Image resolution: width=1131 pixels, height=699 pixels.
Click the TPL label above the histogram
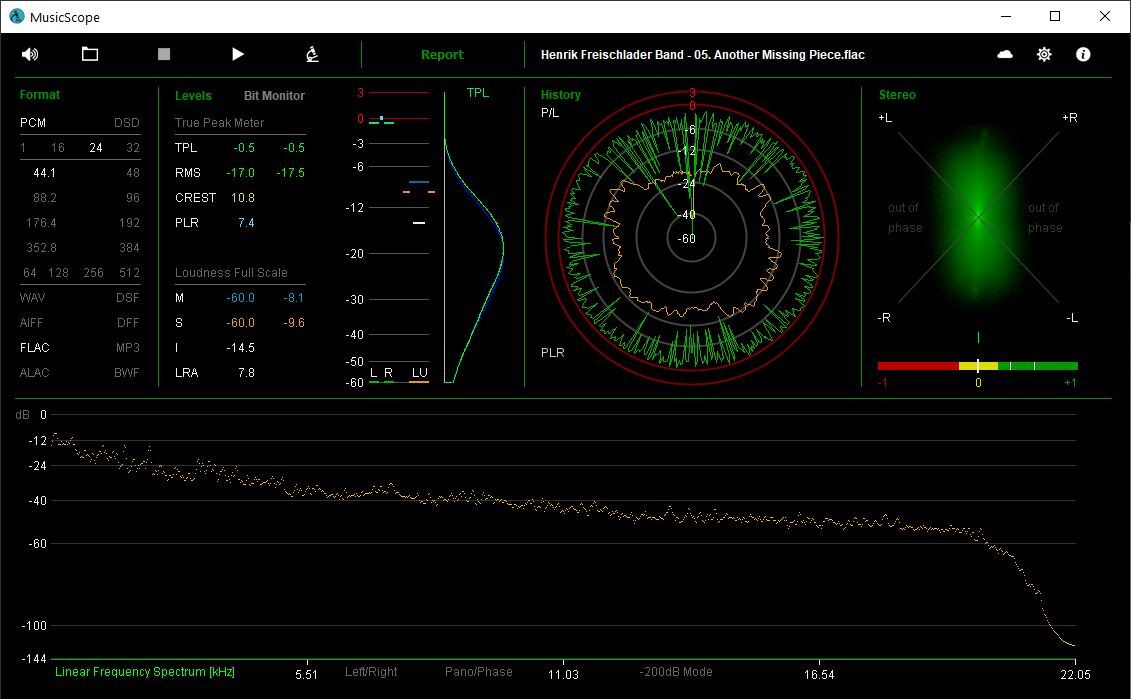(478, 93)
